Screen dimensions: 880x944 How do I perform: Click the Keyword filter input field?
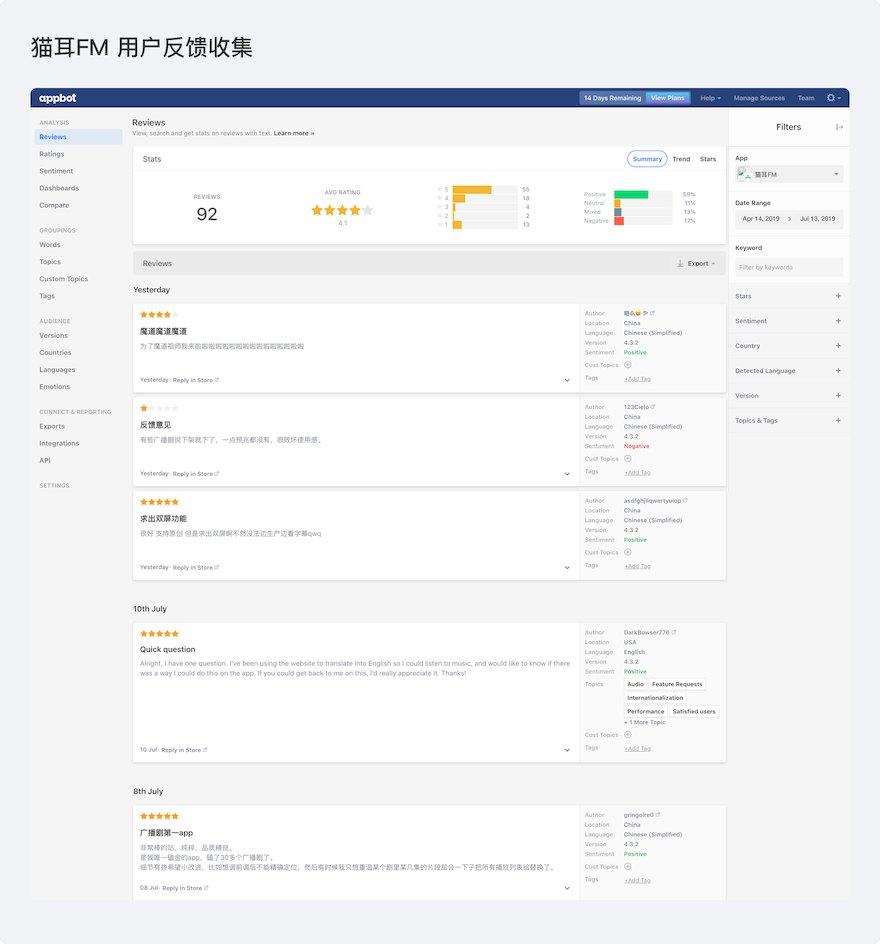tap(789, 267)
